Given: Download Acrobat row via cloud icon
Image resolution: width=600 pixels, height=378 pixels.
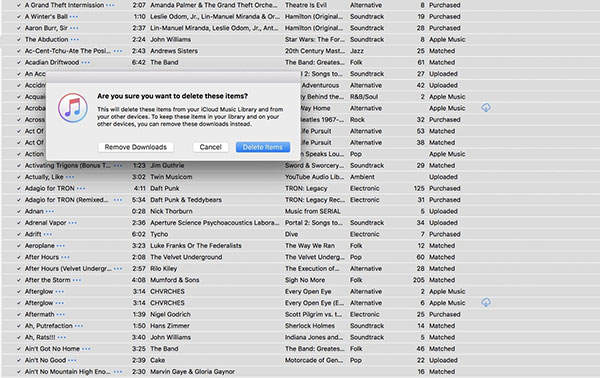Looking at the screenshot, I should [486, 108].
